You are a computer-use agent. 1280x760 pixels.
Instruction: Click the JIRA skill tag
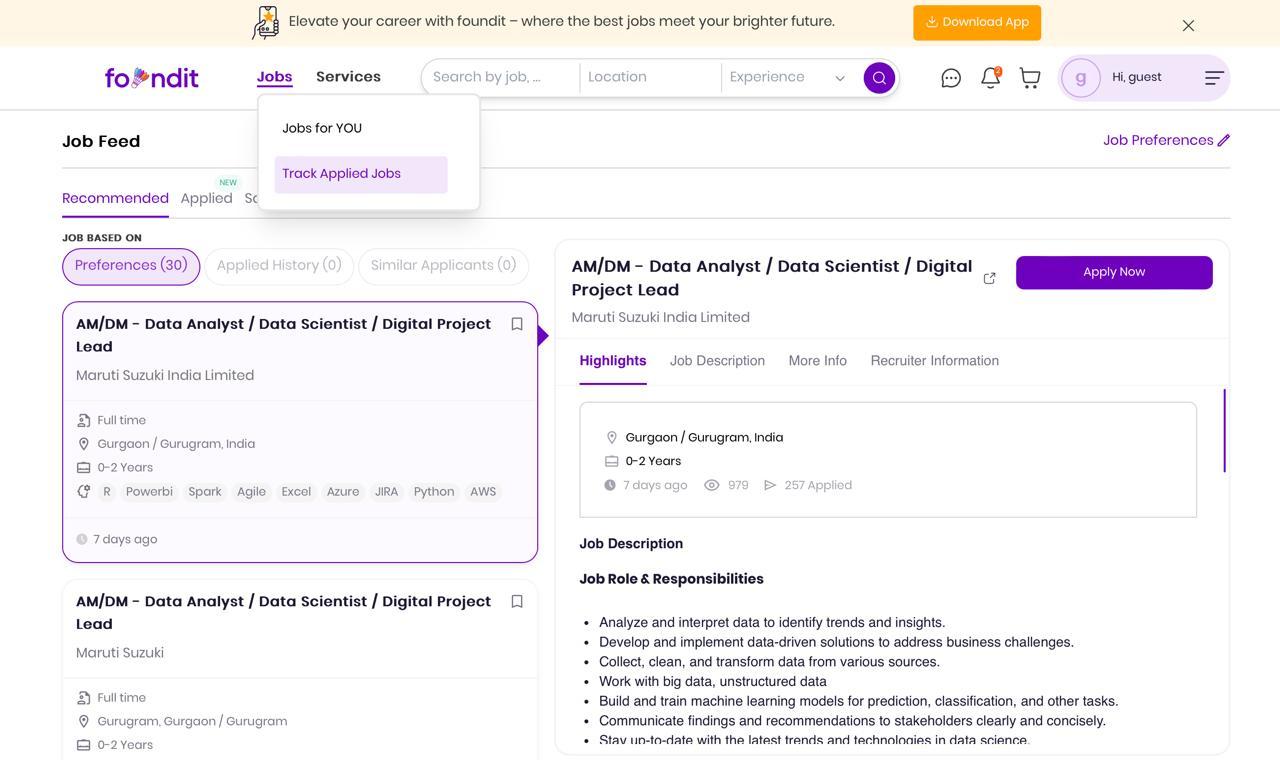(x=386, y=492)
